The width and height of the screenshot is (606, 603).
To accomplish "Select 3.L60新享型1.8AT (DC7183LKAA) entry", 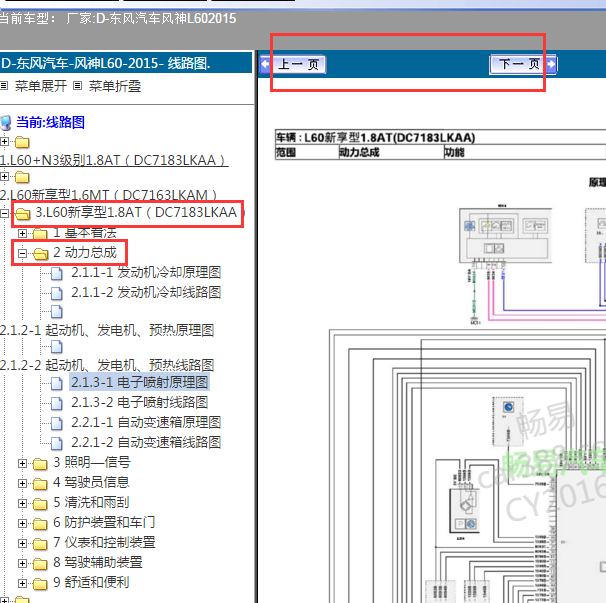I will [x=136, y=212].
